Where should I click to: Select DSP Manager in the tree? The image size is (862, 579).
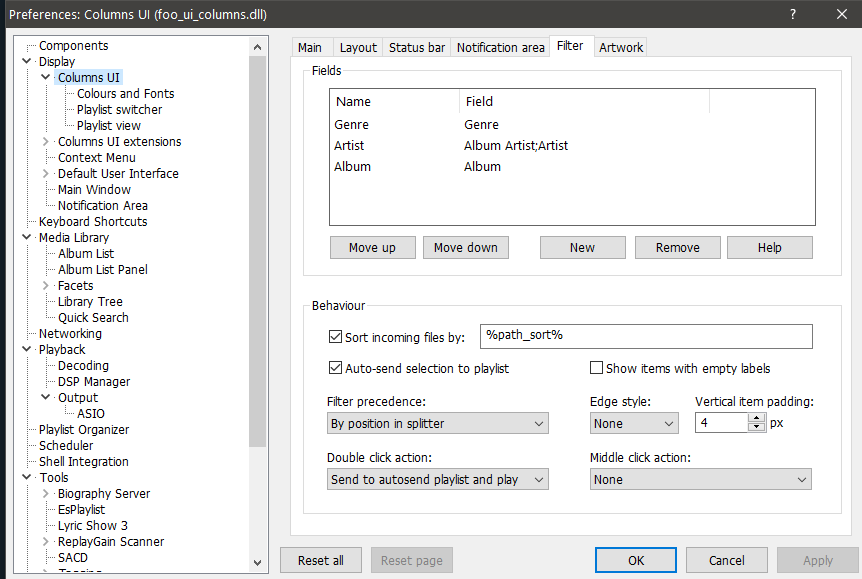pyautogui.click(x=94, y=382)
